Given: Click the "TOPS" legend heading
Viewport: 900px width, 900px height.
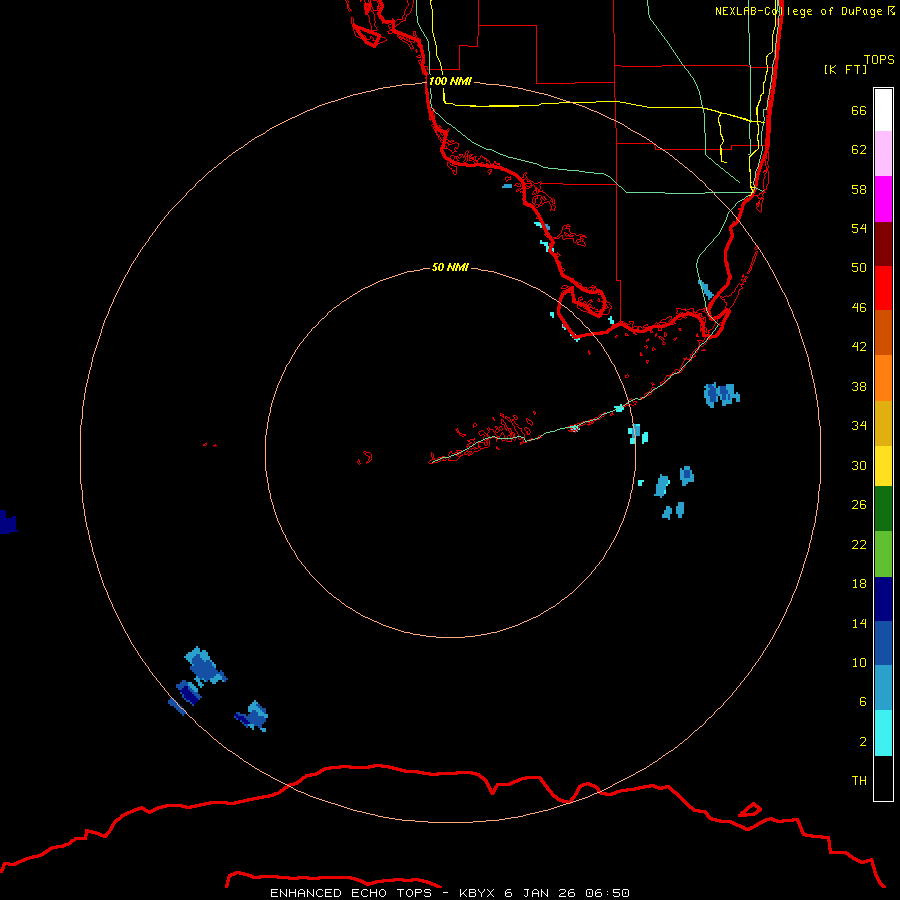Looking at the screenshot, I should tap(879, 60).
